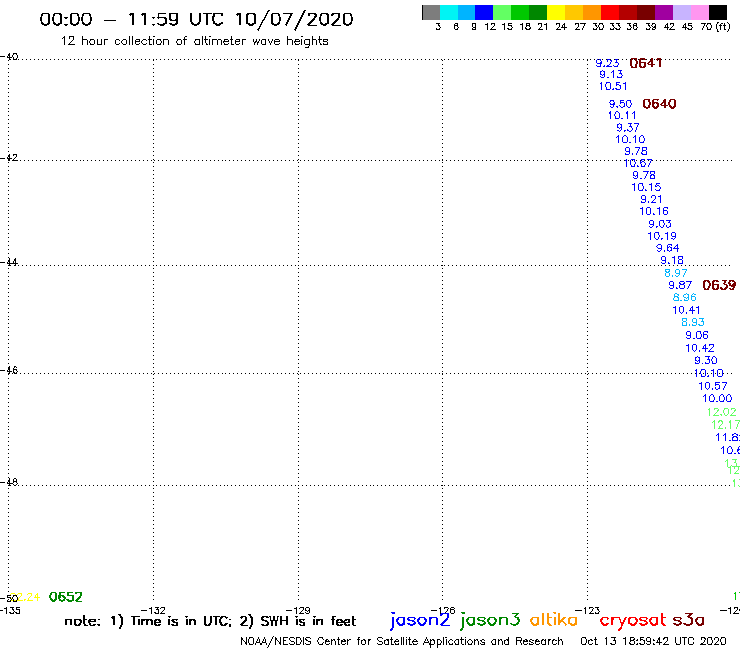Click the 9.64 wave height reading

[x=668, y=248]
